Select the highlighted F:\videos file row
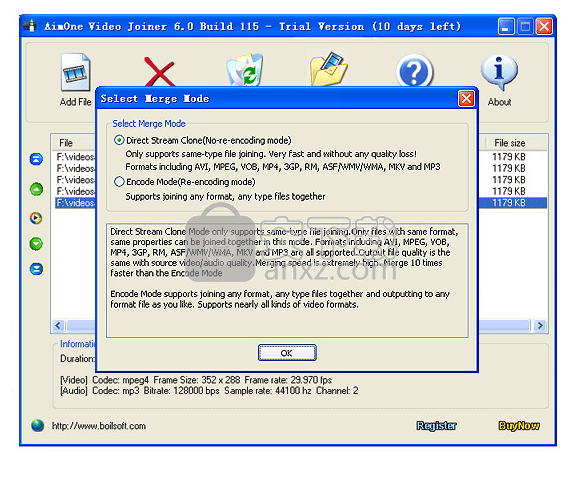 [75, 203]
